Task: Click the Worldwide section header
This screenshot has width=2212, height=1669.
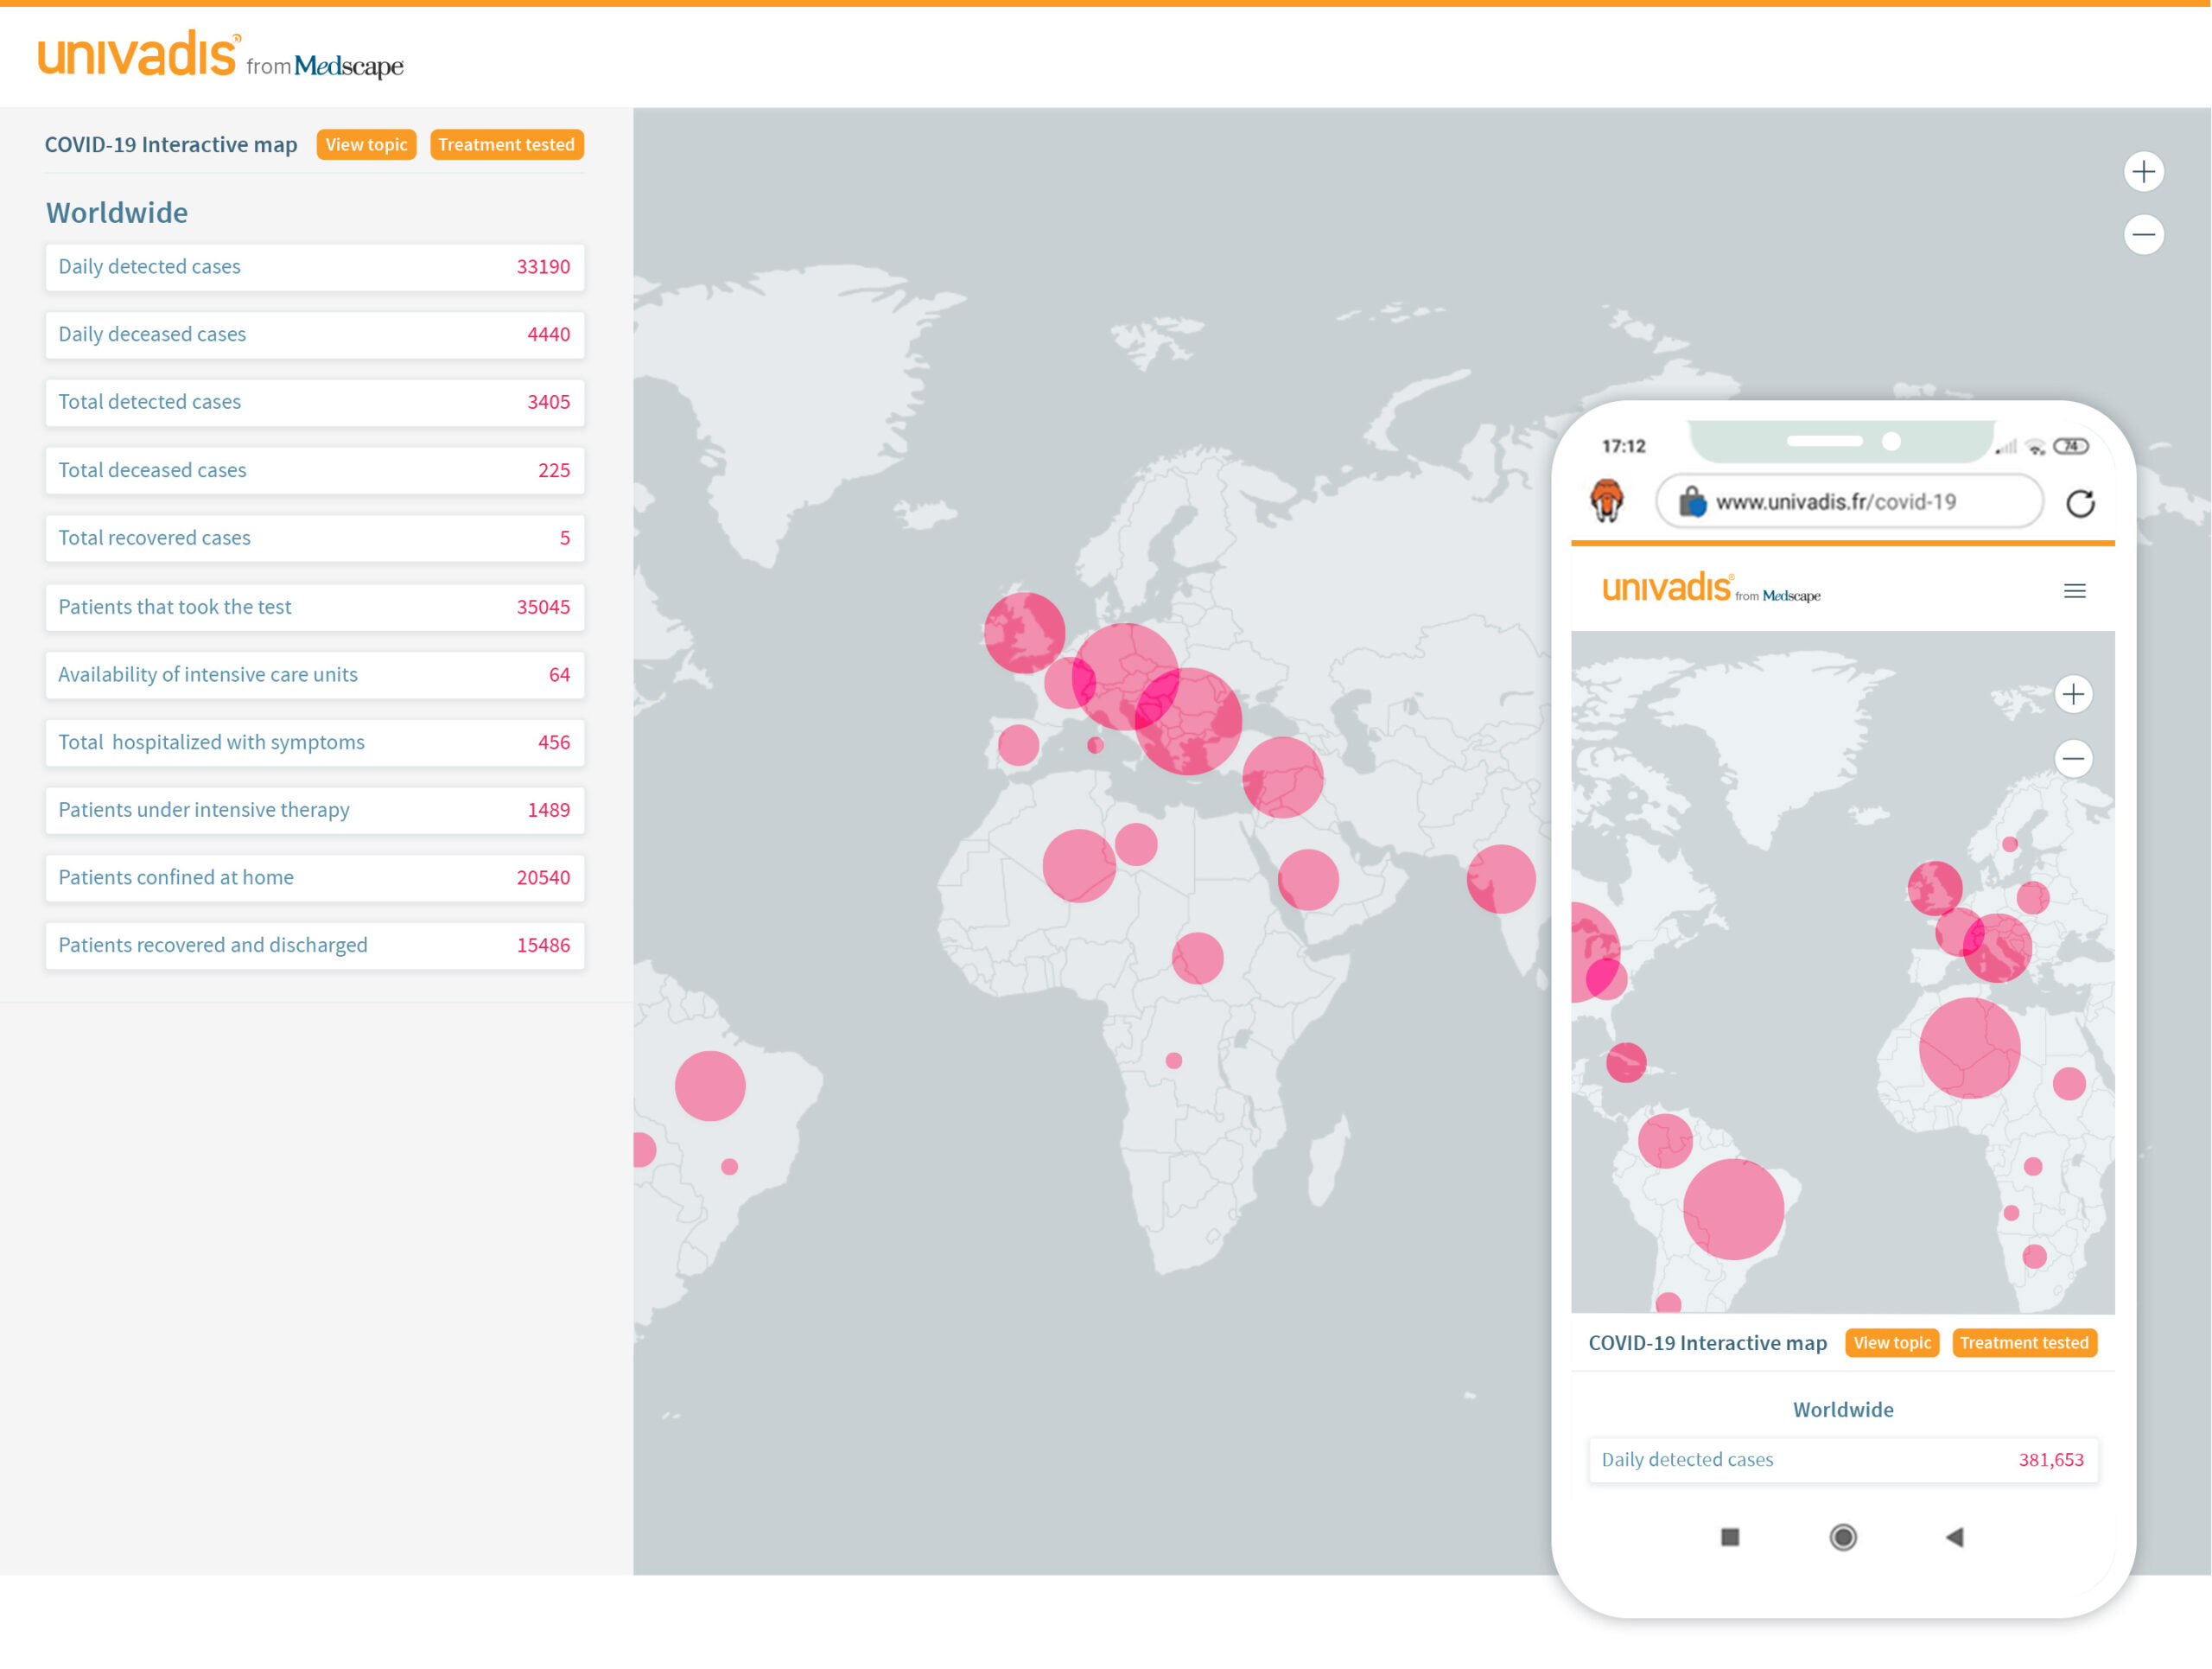Action: (118, 210)
